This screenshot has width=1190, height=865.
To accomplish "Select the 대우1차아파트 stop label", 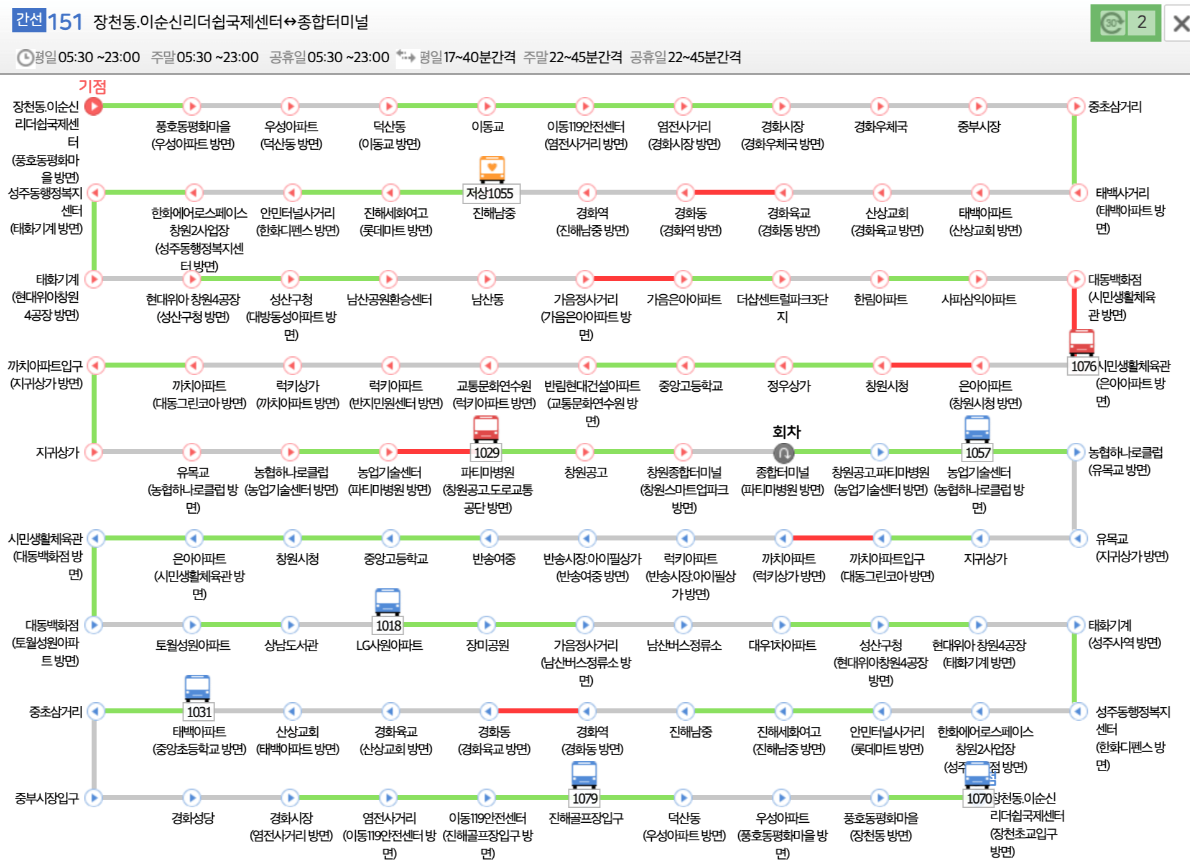I will [x=782, y=646].
